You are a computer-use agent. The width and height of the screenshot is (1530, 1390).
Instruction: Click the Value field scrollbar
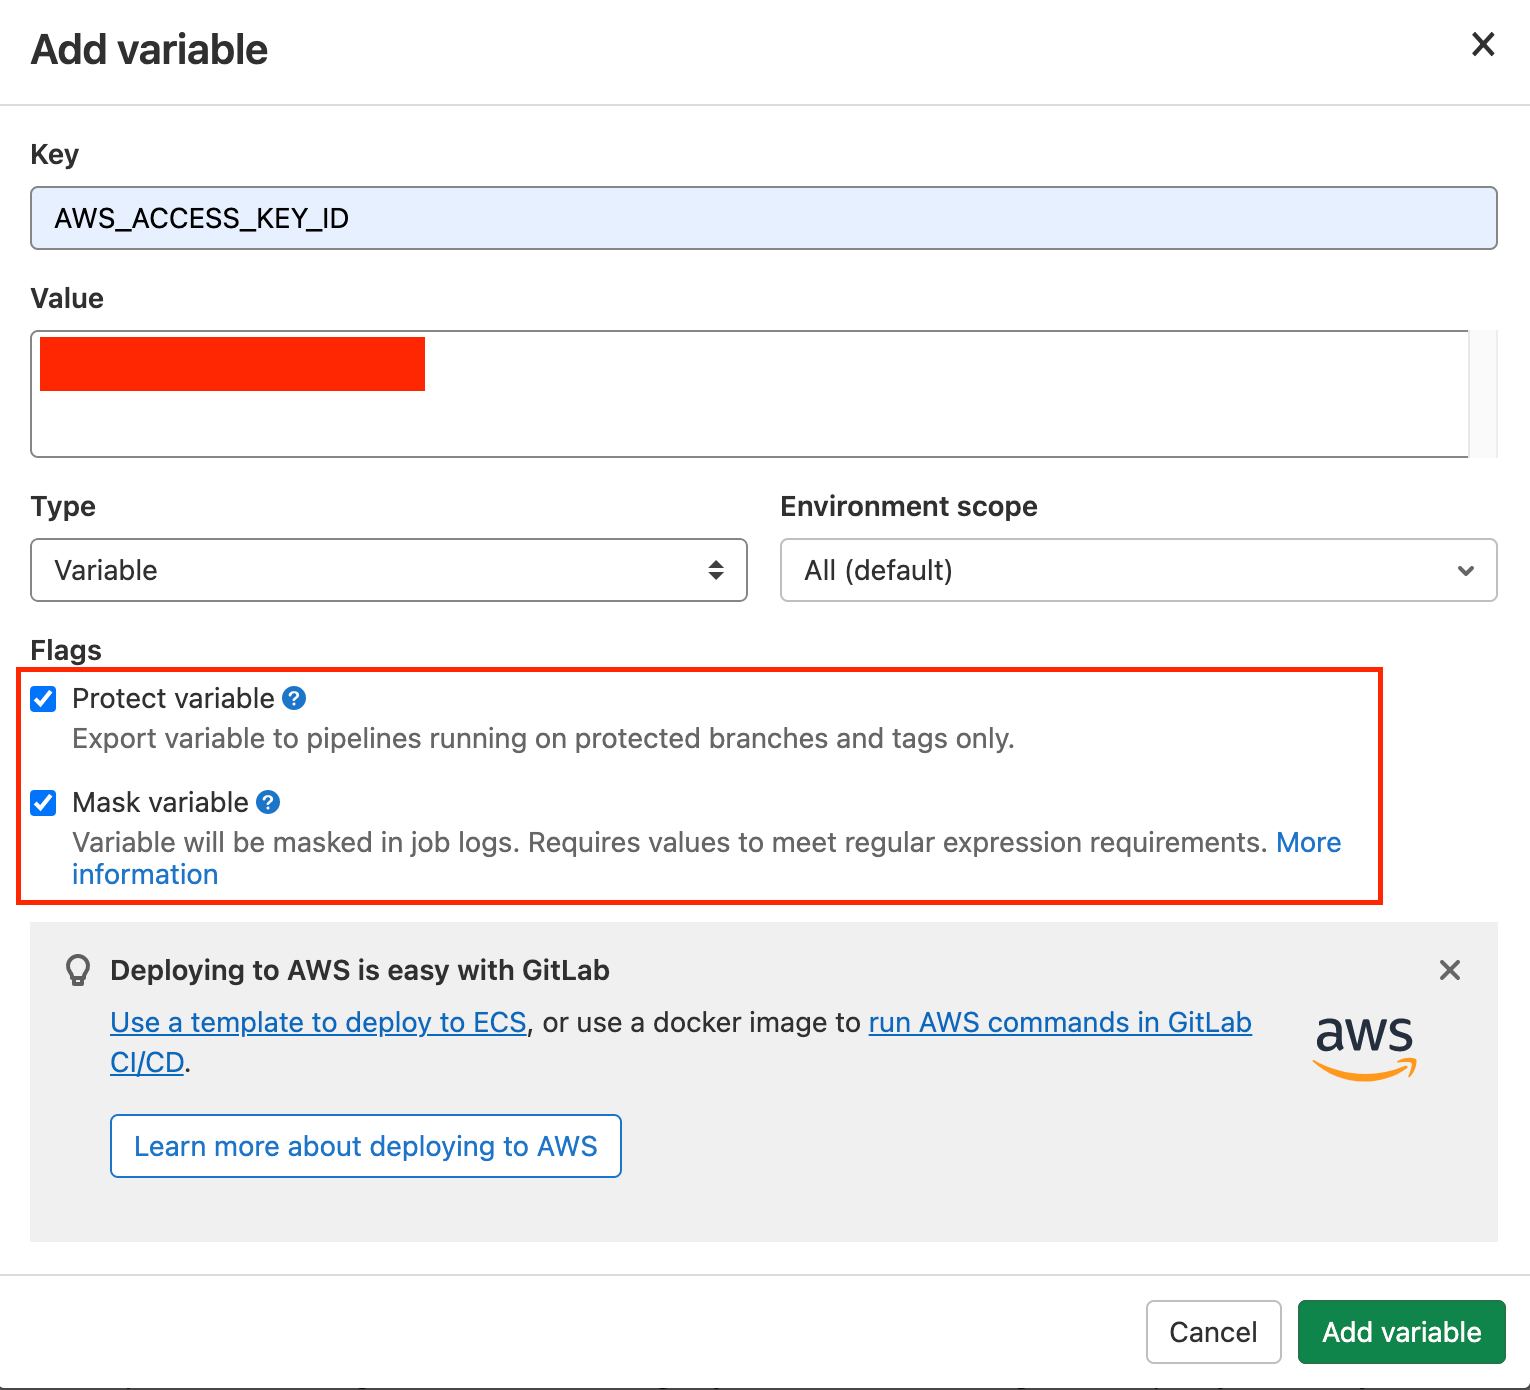(x=1483, y=394)
